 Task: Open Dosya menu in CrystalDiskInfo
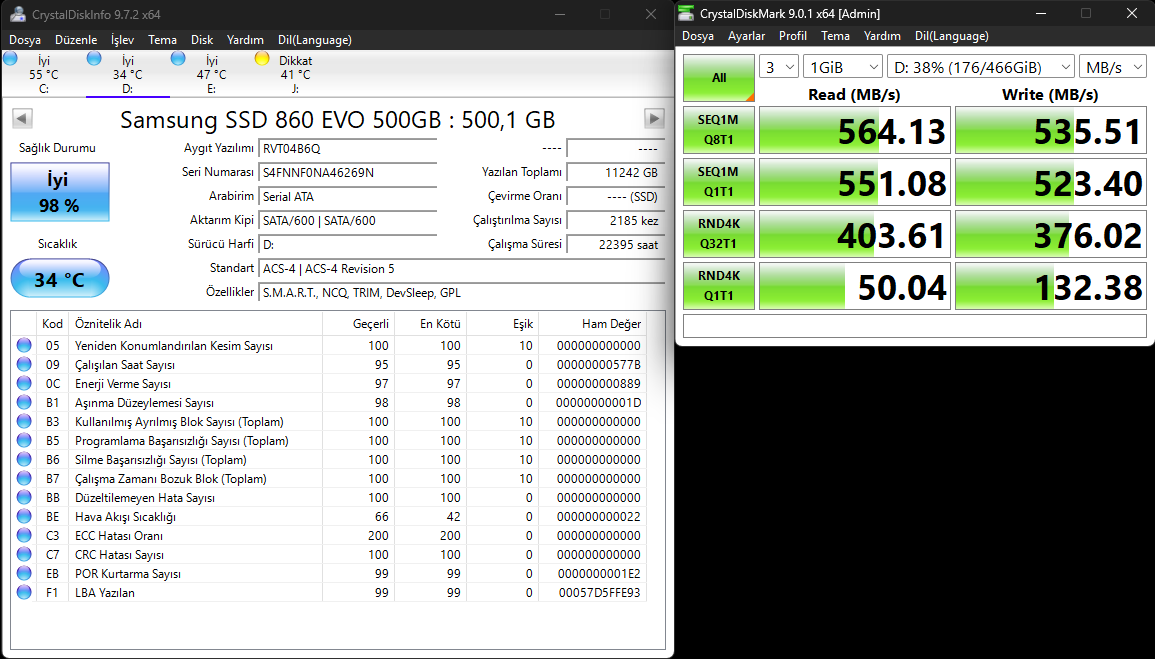tap(25, 40)
